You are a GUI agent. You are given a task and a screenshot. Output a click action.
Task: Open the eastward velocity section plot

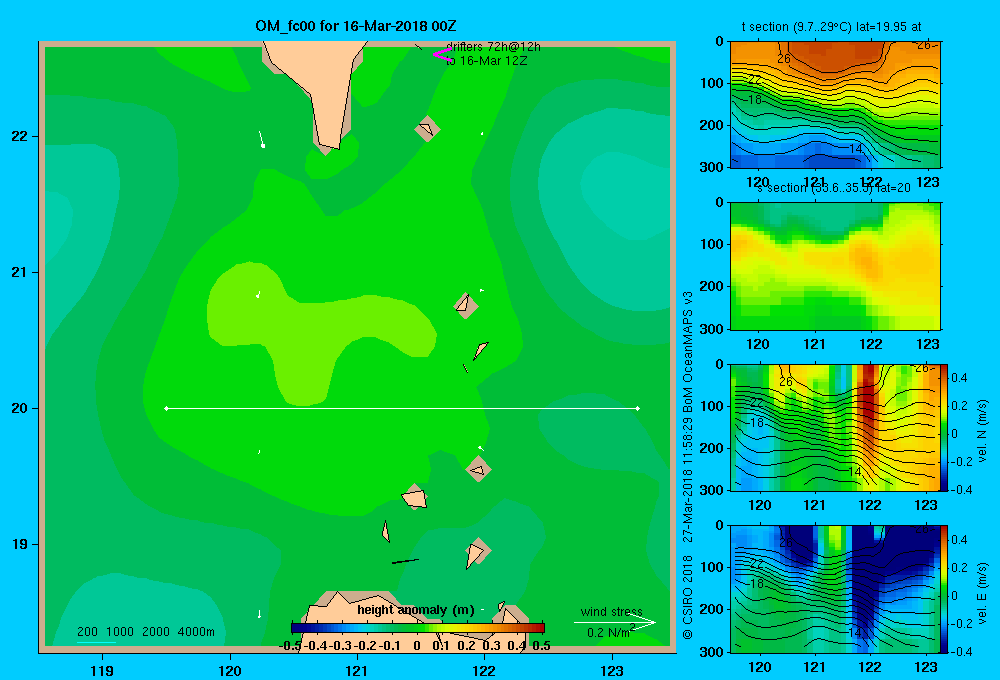coord(835,589)
